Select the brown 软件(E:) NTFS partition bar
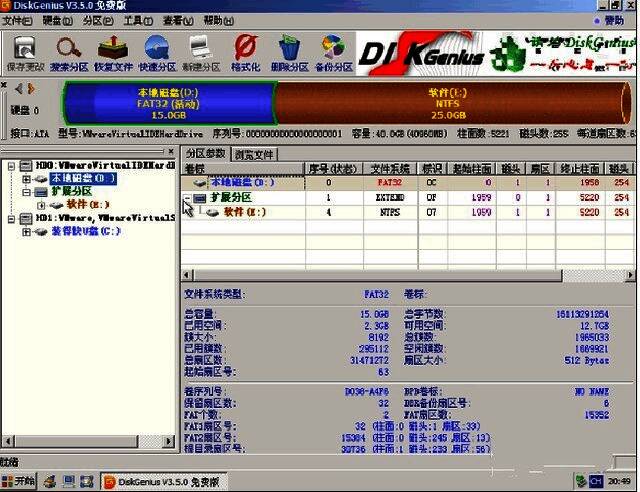Viewport: 640px width, 492px height. [x=452, y=103]
